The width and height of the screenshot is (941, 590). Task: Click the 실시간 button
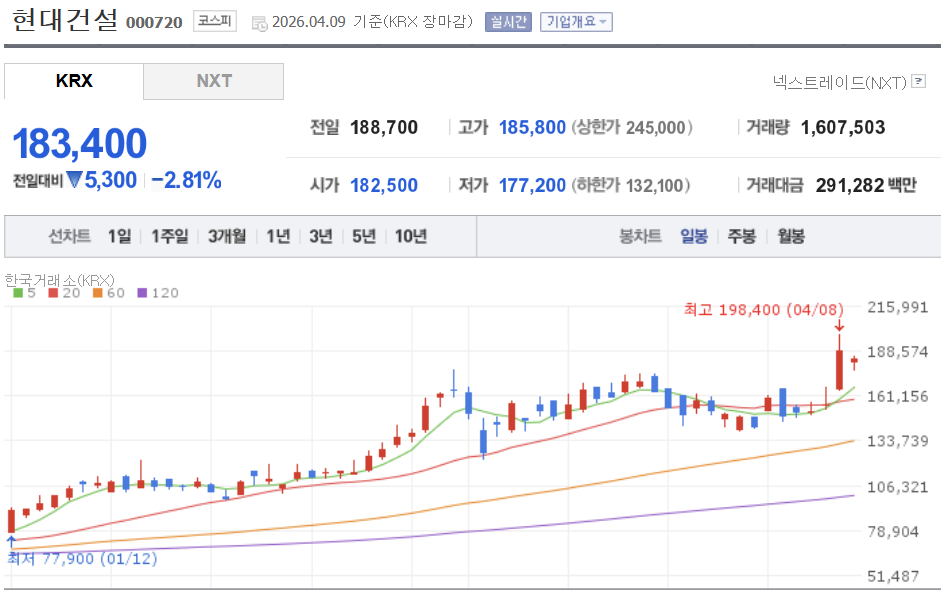508,22
